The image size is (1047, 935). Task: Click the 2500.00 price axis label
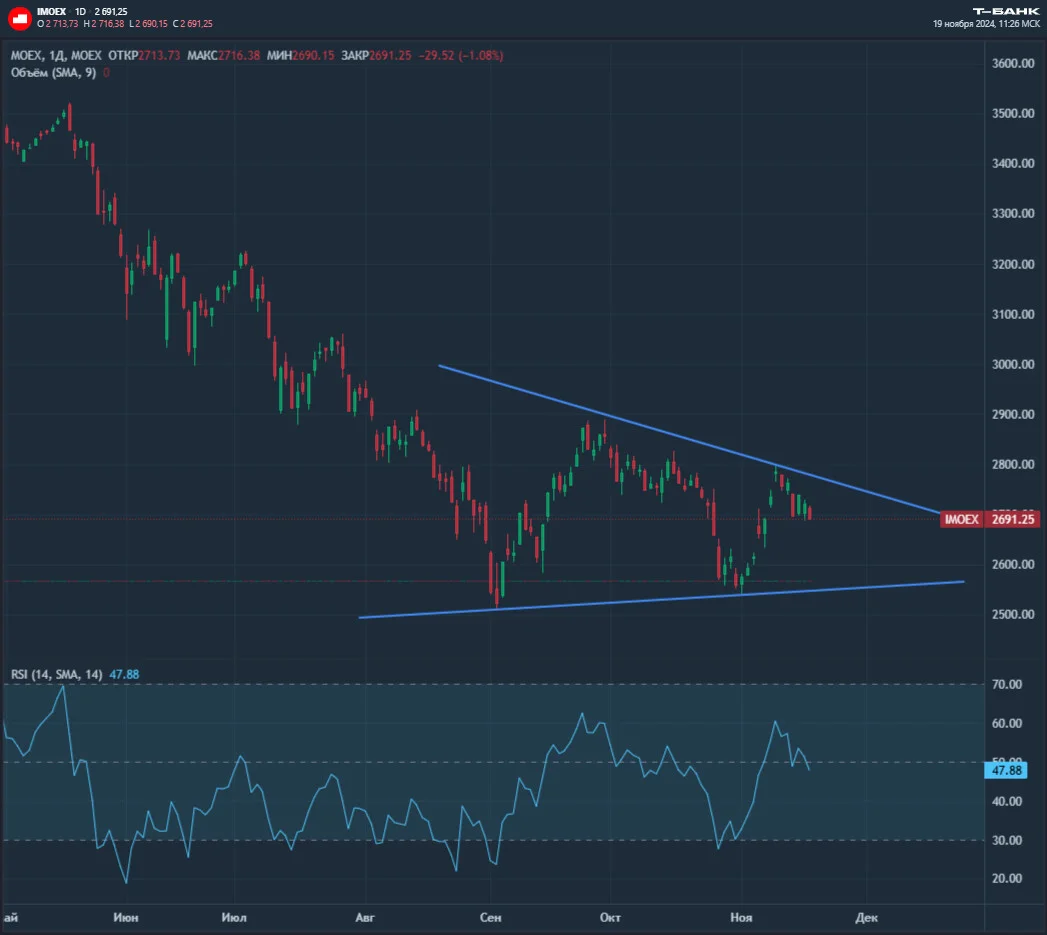tap(1014, 615)
